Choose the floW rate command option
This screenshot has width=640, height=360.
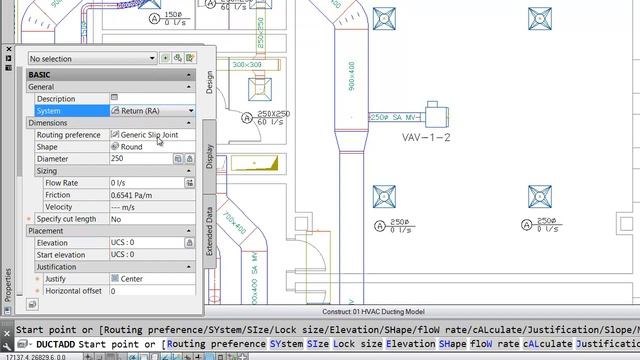click(x=494, y=344)
